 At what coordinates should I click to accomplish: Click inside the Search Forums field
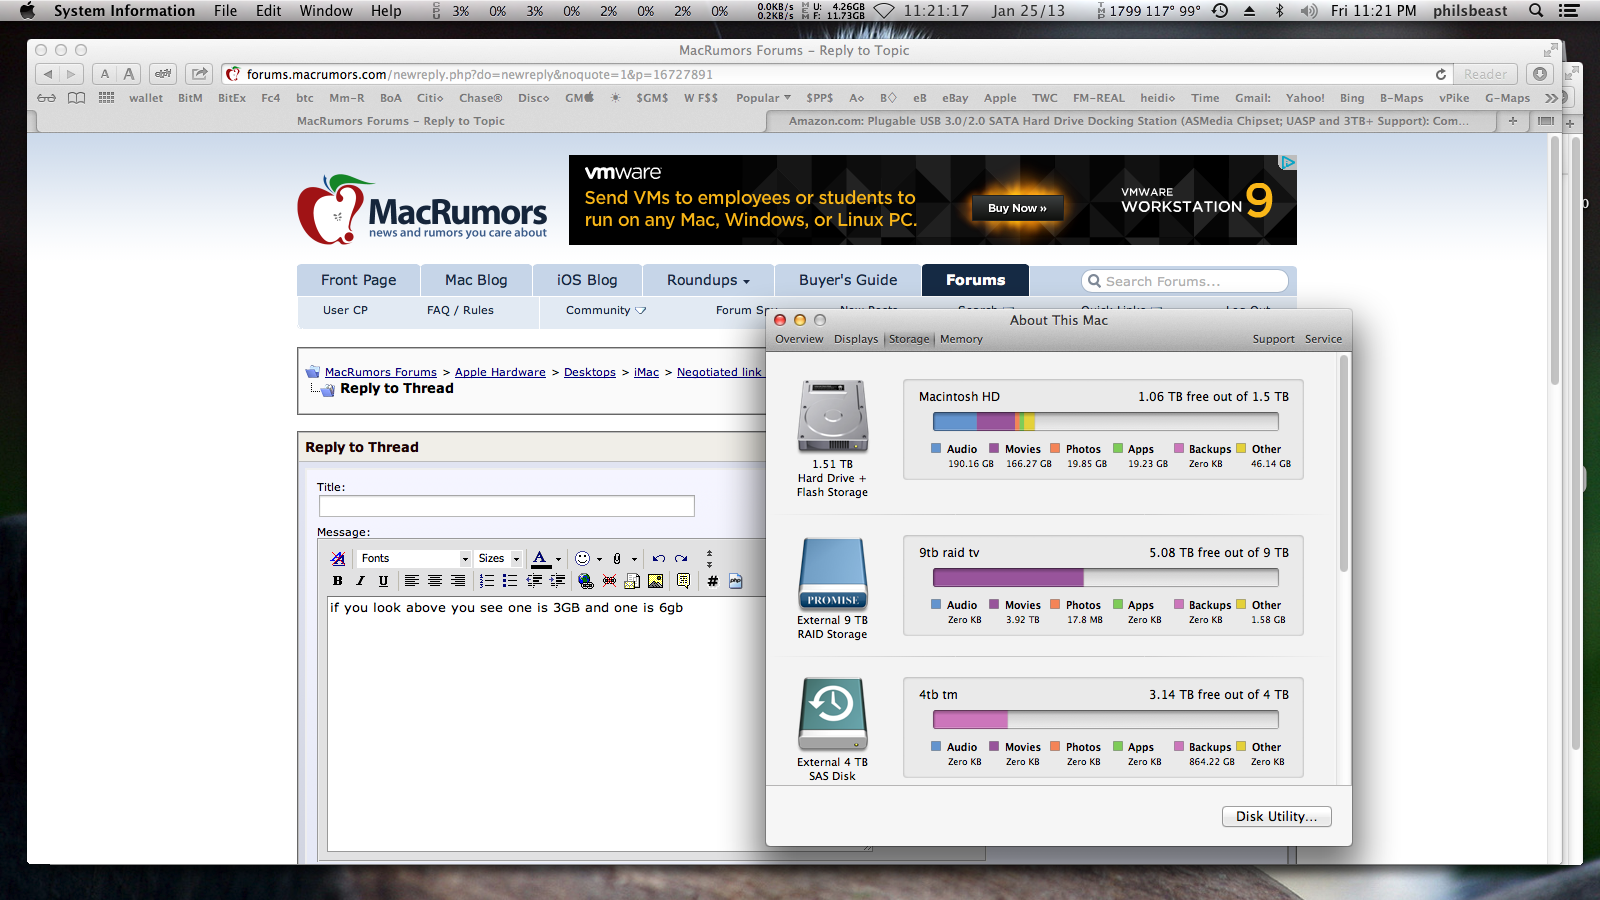pyautogui.click(x=1185, y=281)
